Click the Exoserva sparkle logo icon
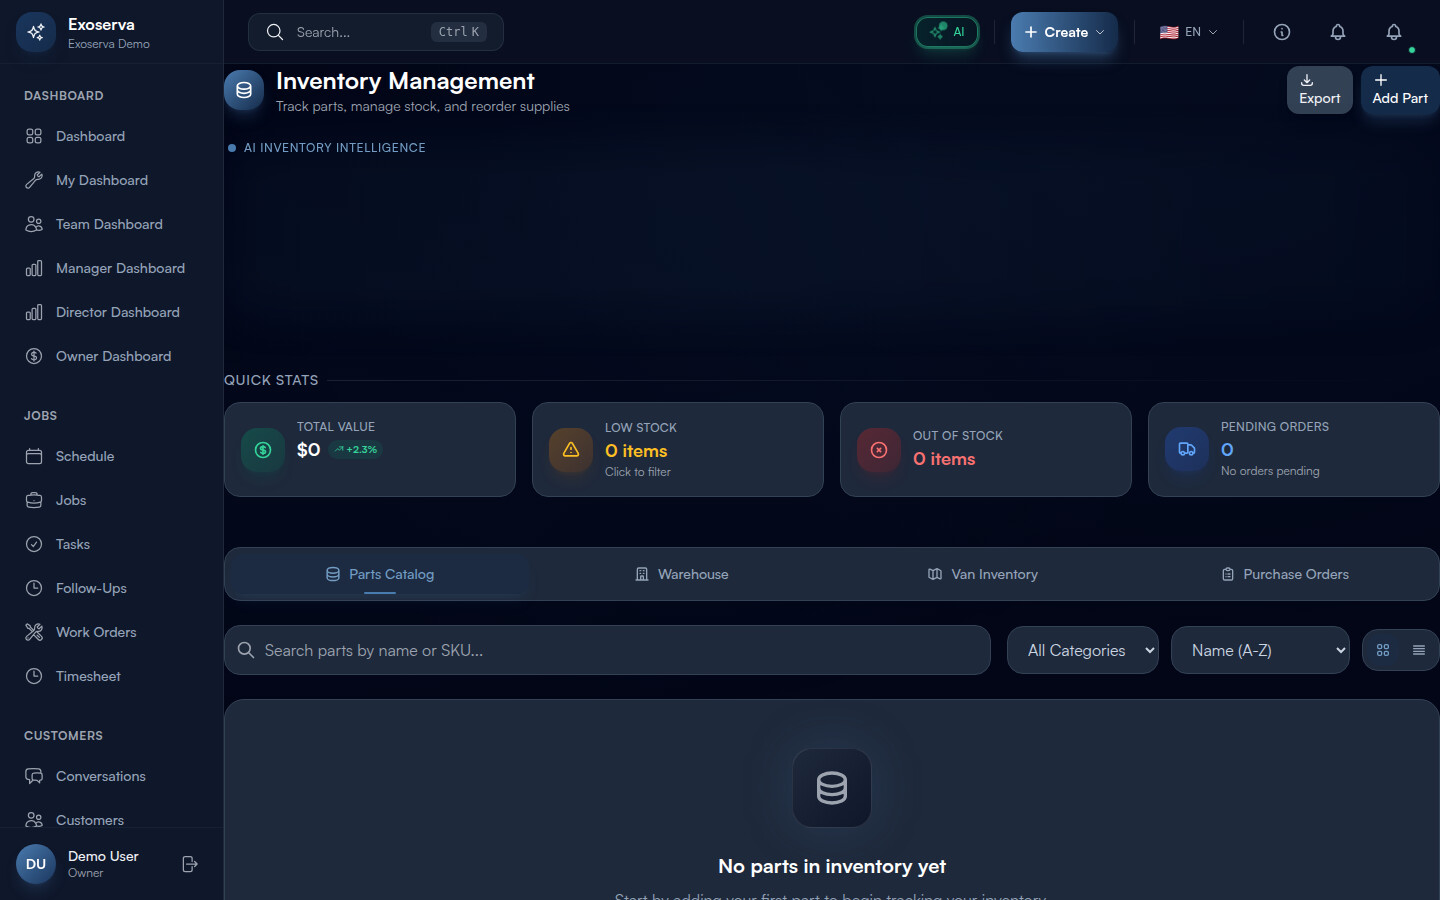Screen dimensions: 1440x900 (x=36, y=32)
